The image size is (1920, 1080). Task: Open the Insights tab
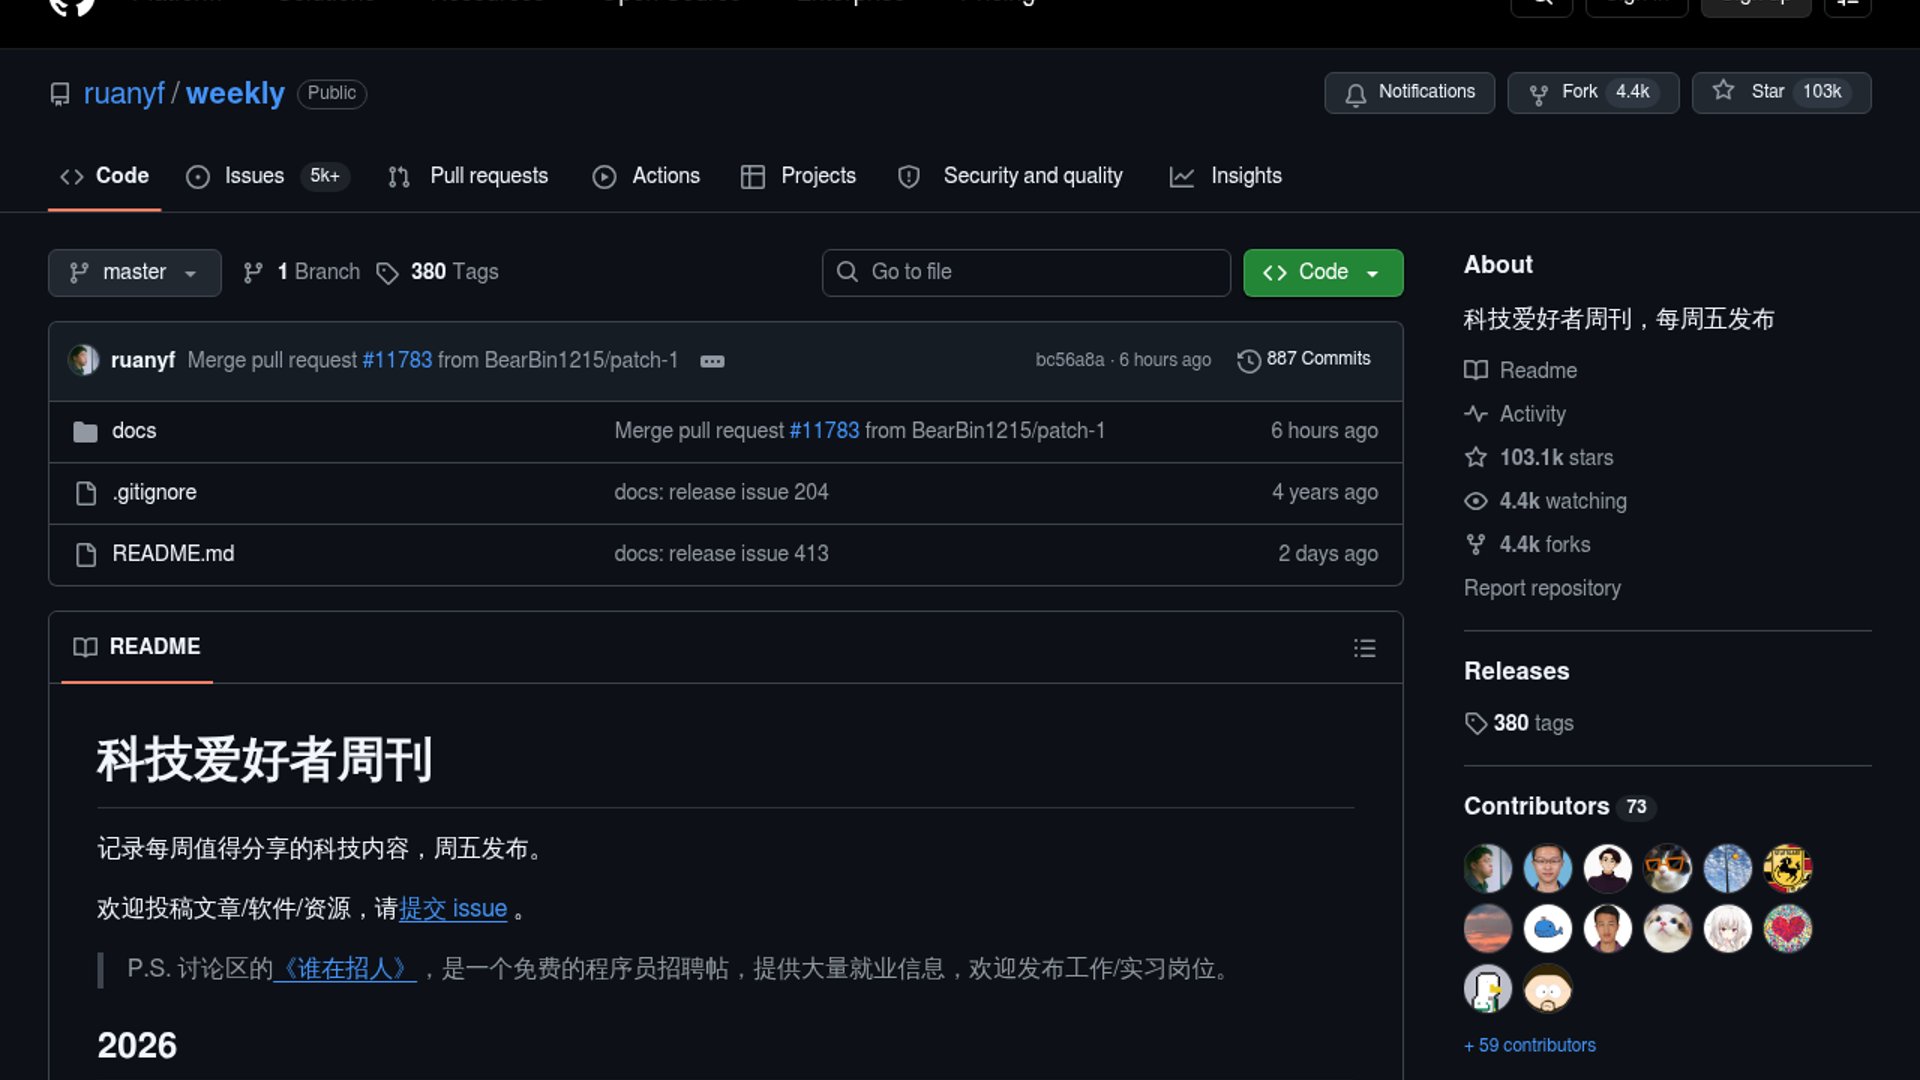(x=1225, y=176)
